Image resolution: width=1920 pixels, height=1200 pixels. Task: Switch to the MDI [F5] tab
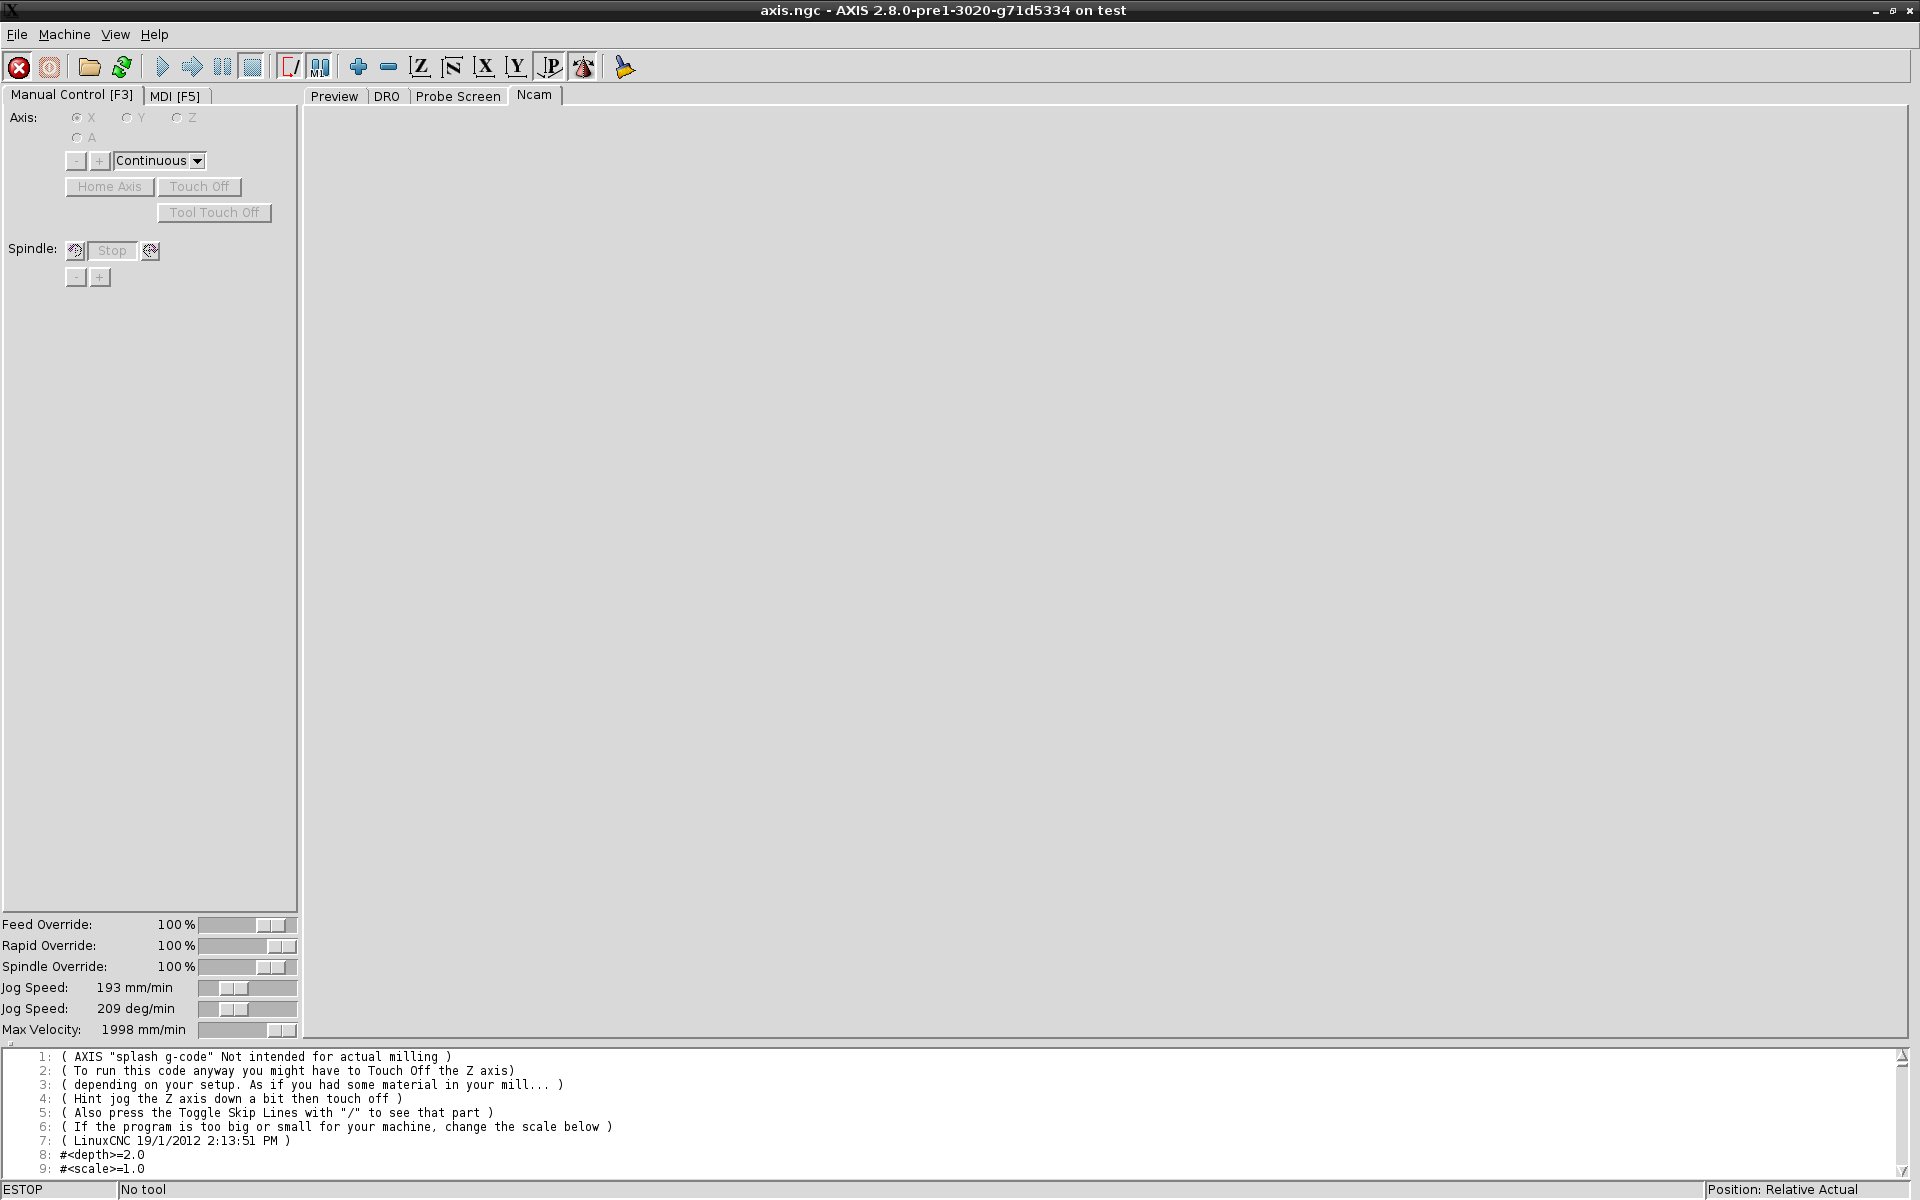175,96
